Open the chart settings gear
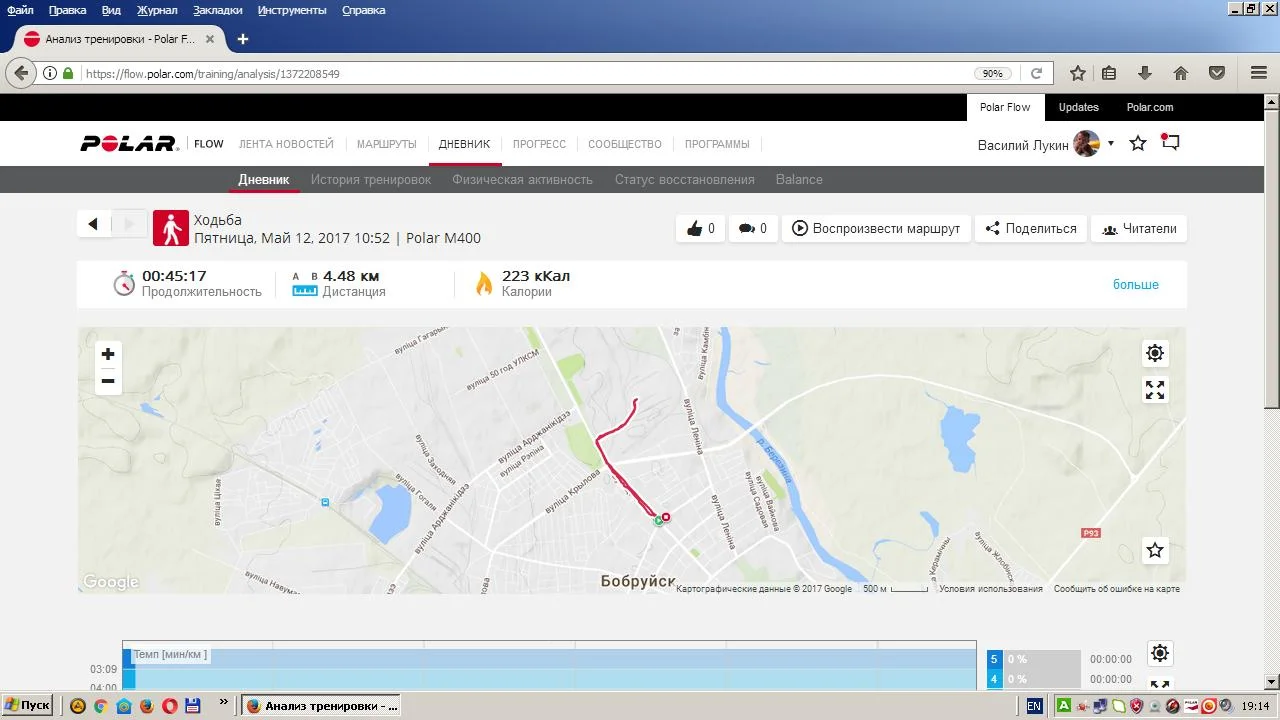The image size is (1280, 720). pyautogui.click(x=1160, y=653)
